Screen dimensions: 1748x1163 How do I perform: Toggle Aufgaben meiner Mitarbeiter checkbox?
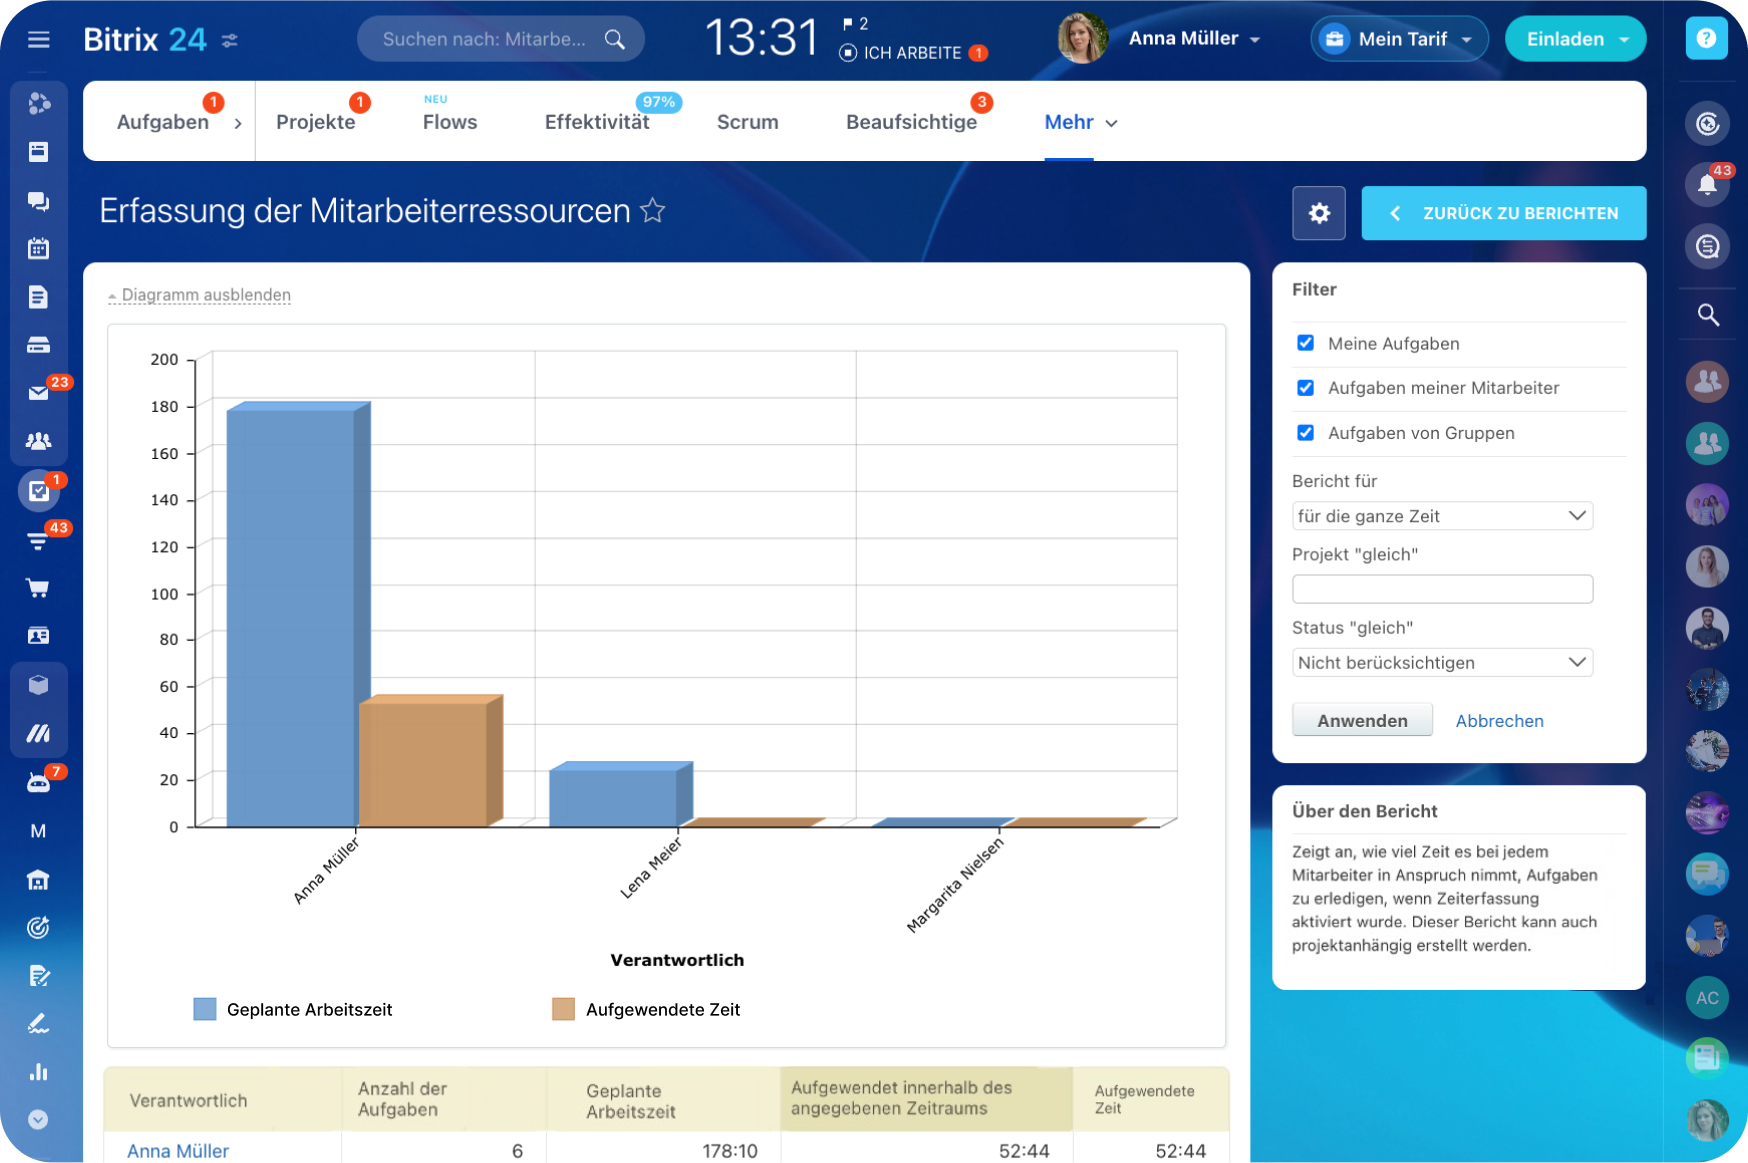point(1305,388)
